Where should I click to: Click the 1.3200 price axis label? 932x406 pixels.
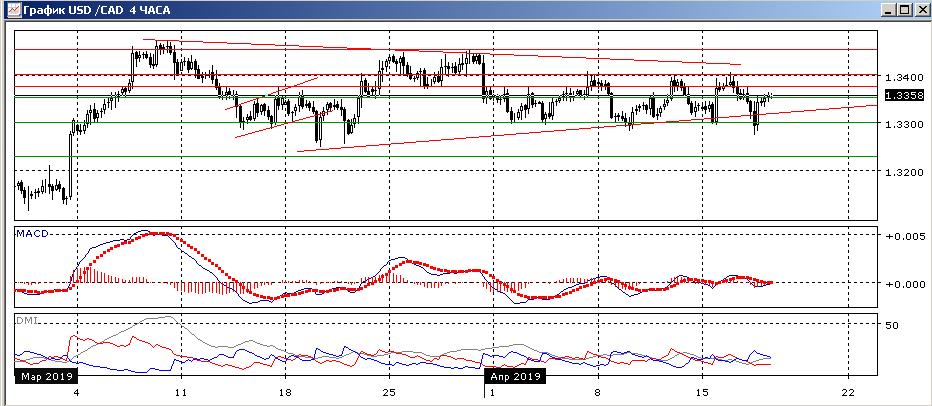902,172
